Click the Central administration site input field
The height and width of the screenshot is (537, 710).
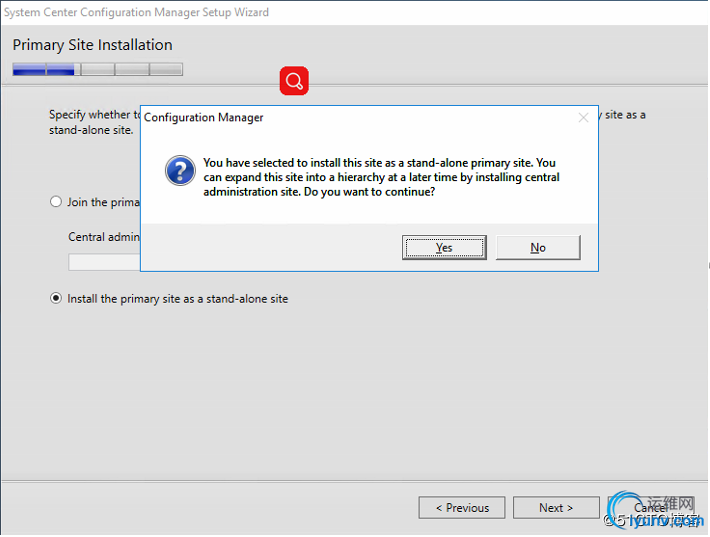(105, 262)
